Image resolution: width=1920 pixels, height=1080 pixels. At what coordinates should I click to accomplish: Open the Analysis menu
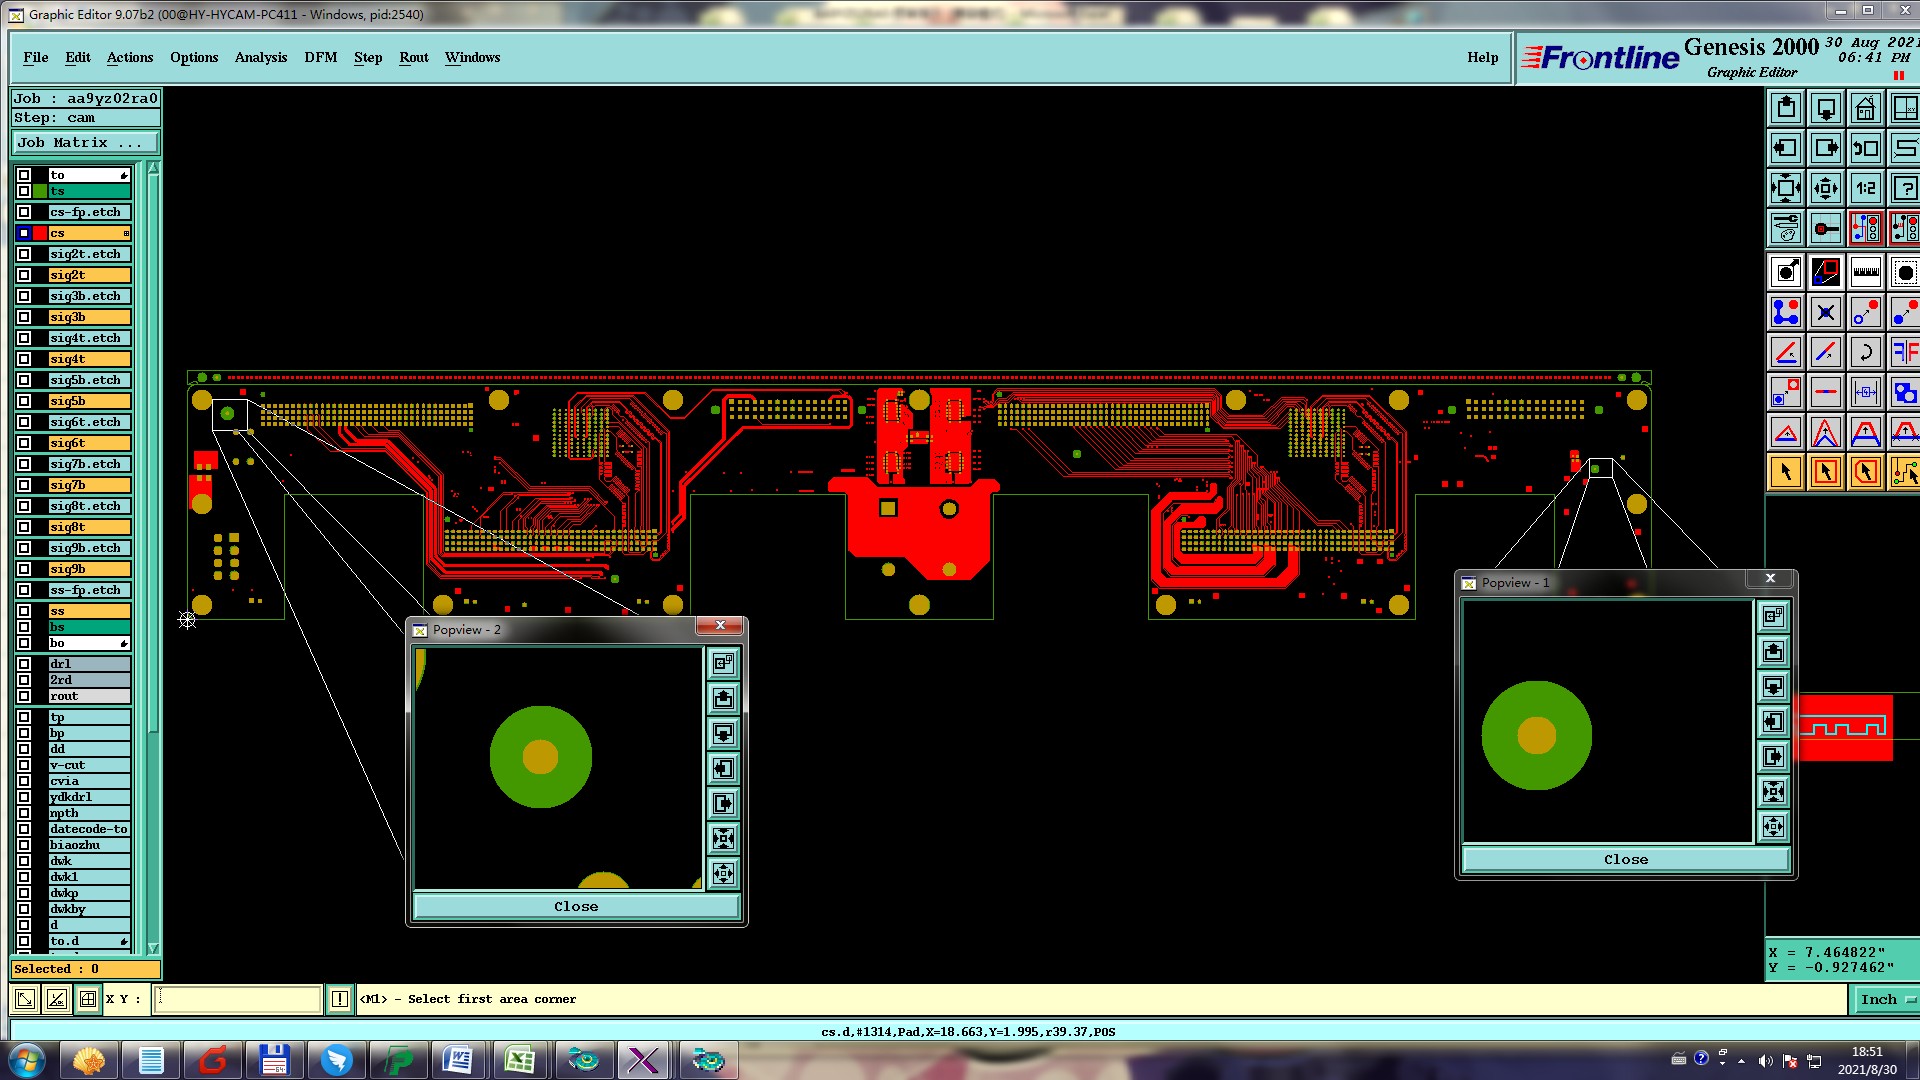click(260, 57)
